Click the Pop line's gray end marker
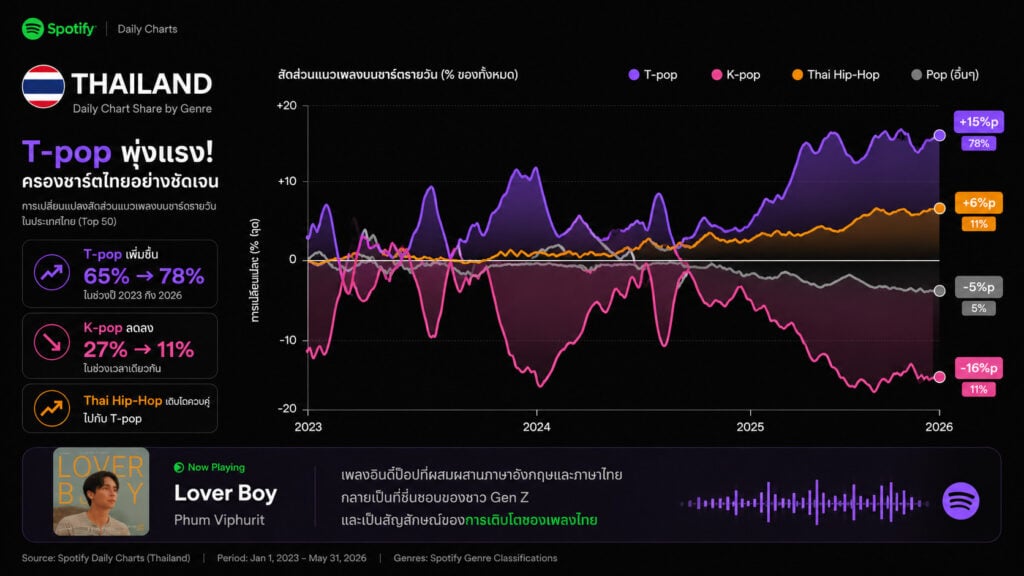 pyautogui.click(x=939, y=291)
